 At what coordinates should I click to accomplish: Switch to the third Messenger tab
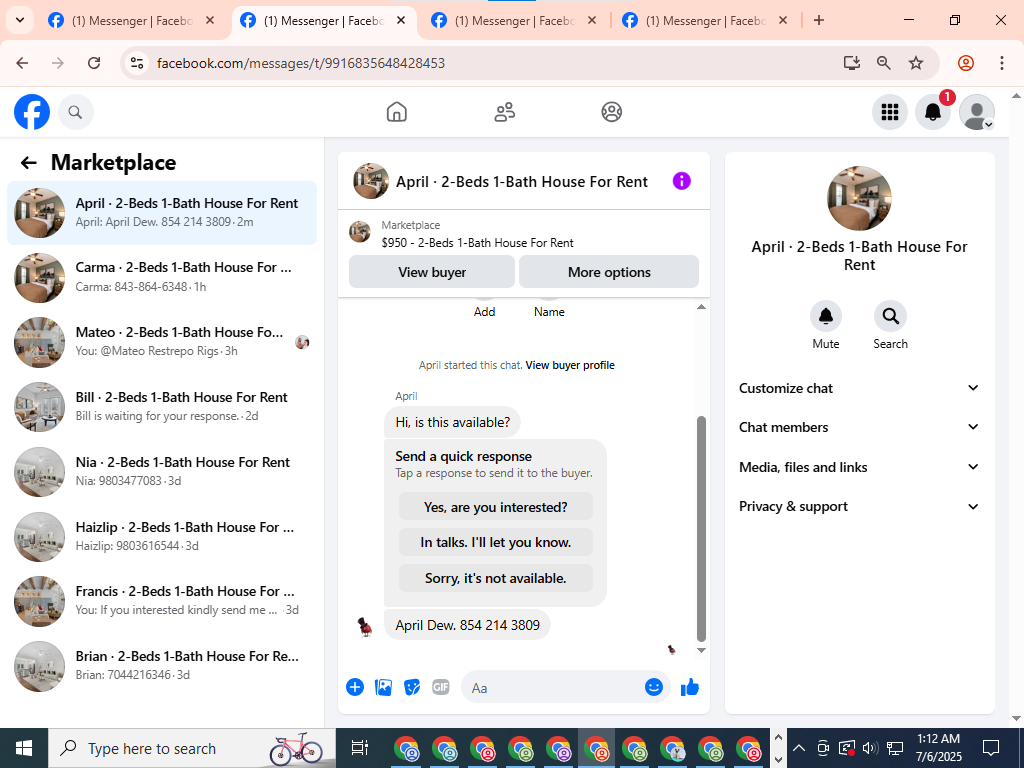(514, 20)
